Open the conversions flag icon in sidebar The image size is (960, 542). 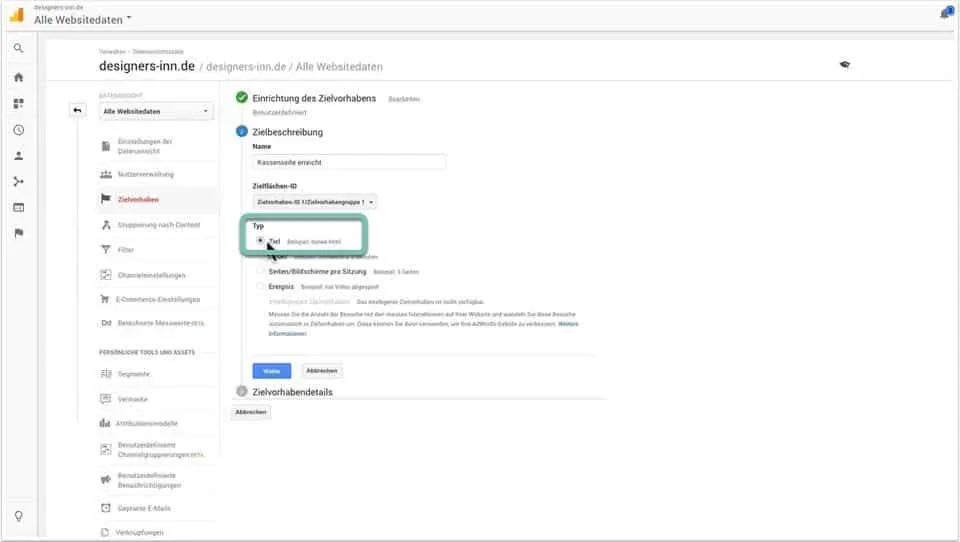click(x=18, y=233)
